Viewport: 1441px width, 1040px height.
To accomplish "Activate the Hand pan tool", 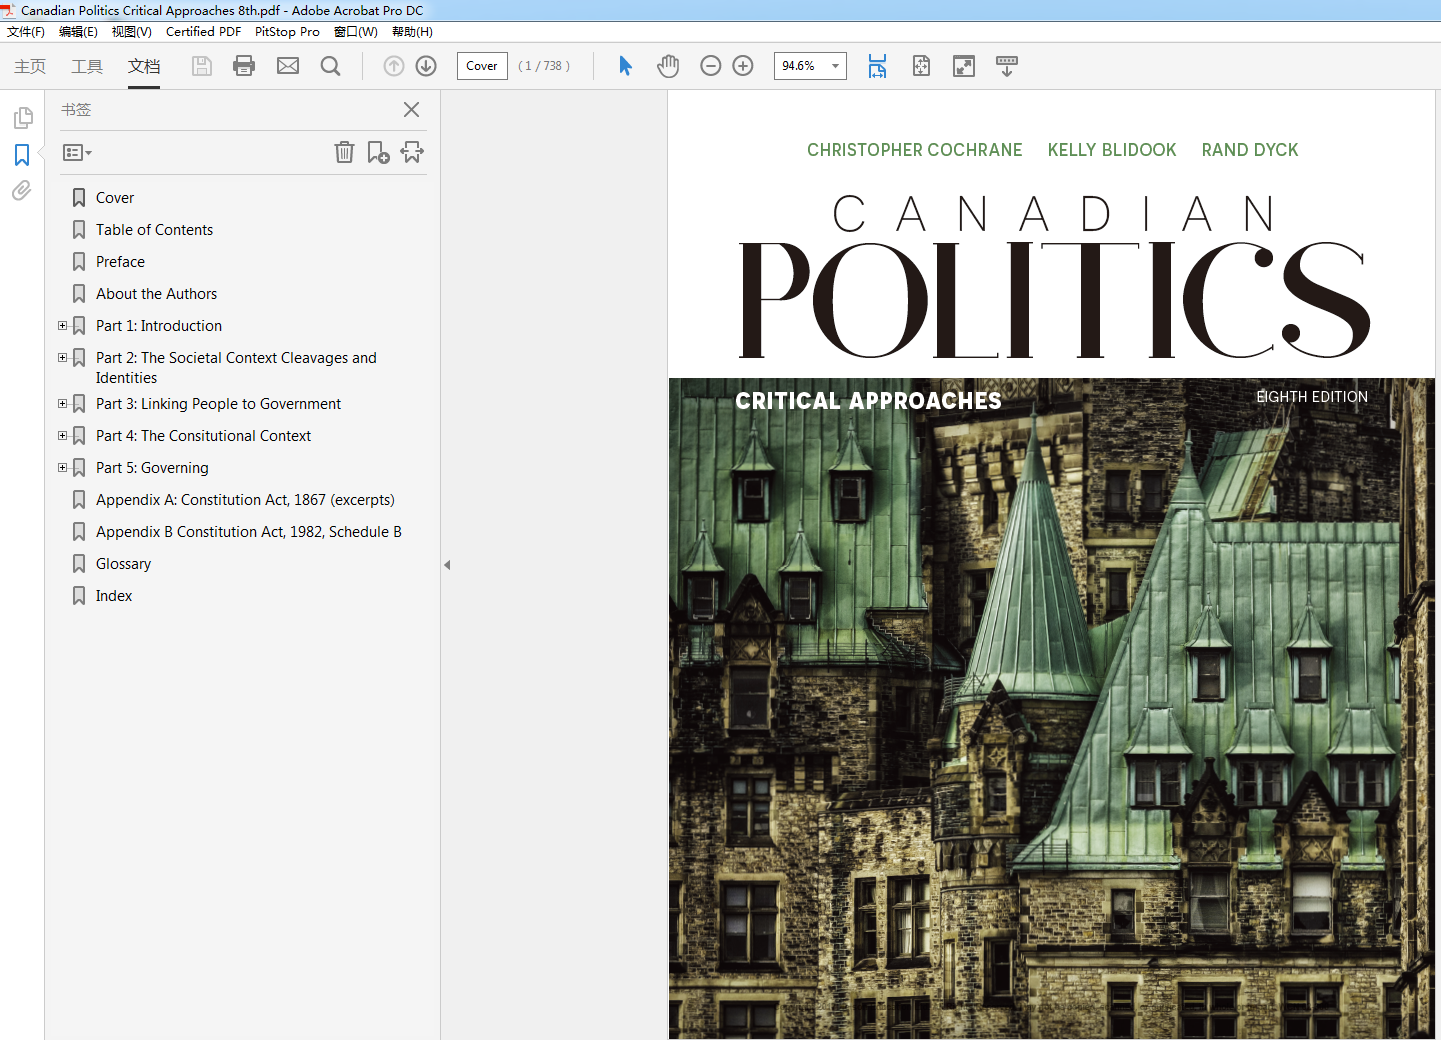I will [x=668, y=66].
